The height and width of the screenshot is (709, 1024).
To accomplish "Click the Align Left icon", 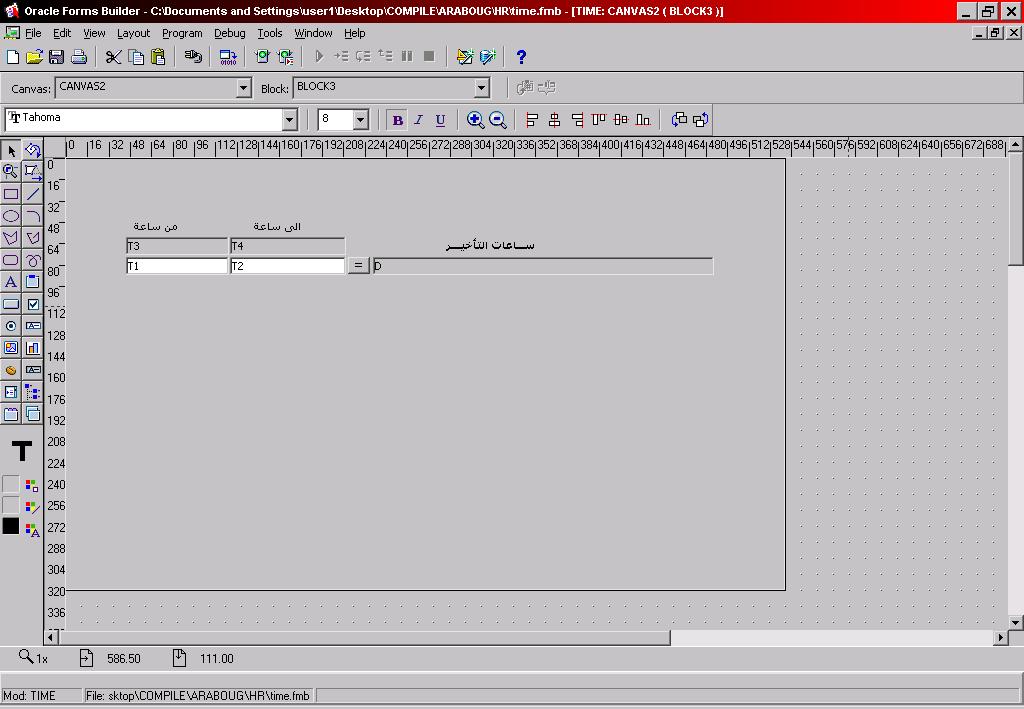I will [532, 120].
